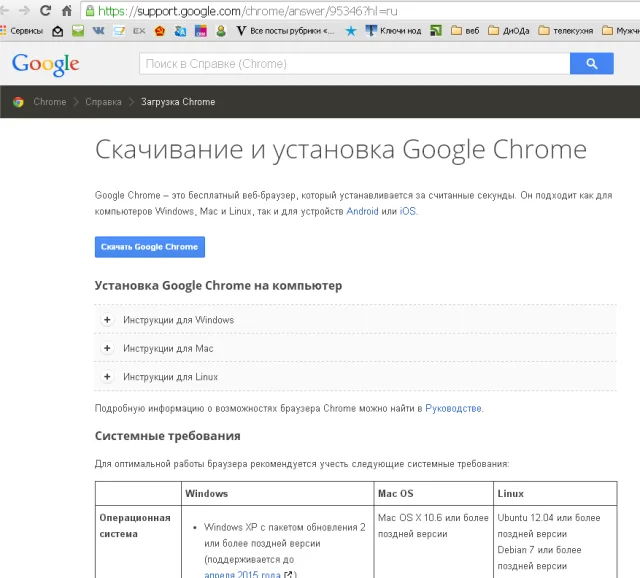Click the 'Ubuntu 12.04 или более' cell text
The height and width of the screenshot is (578, 640).
(x=549, y=518)
